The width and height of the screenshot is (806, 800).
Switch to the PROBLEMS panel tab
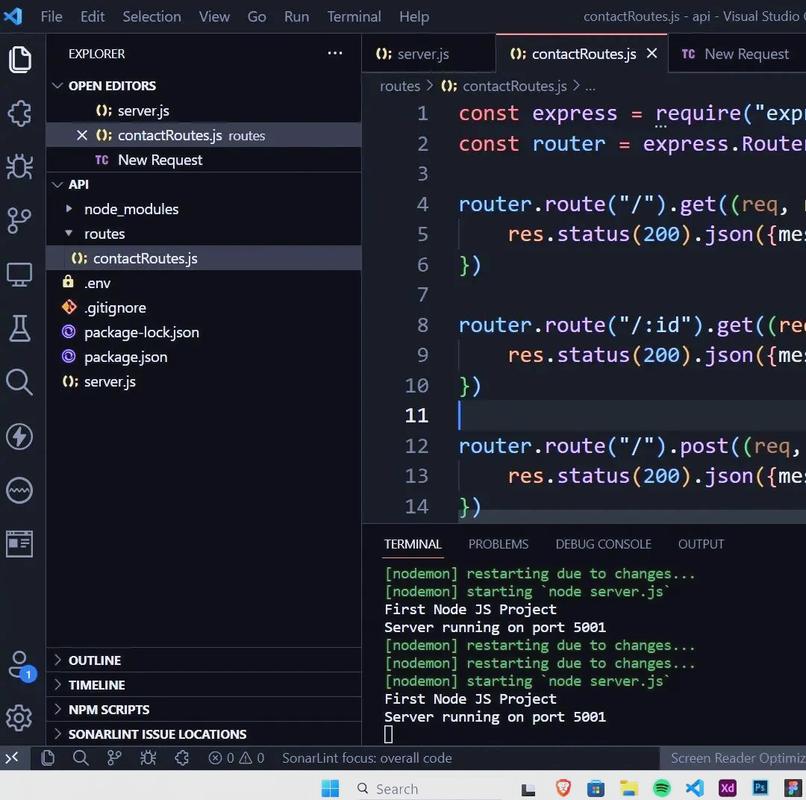click(x=498, y=544)
